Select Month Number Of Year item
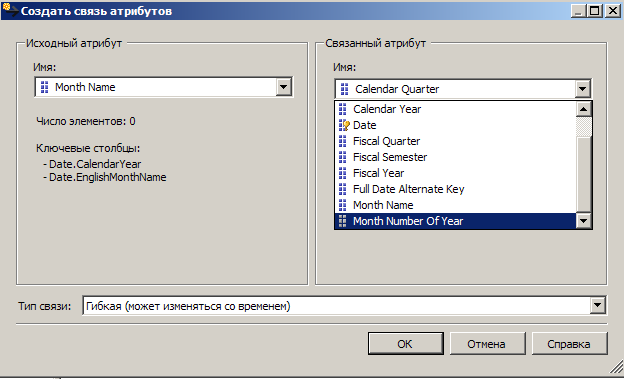This screenshot has width=624, height=379. 456,221
